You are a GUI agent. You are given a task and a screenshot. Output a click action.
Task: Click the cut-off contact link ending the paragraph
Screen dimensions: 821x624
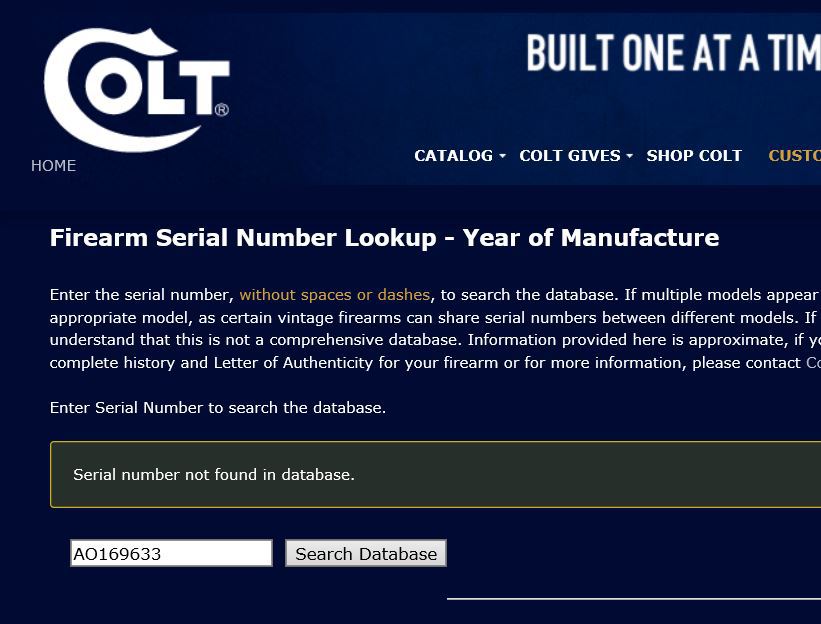point(813,363)
